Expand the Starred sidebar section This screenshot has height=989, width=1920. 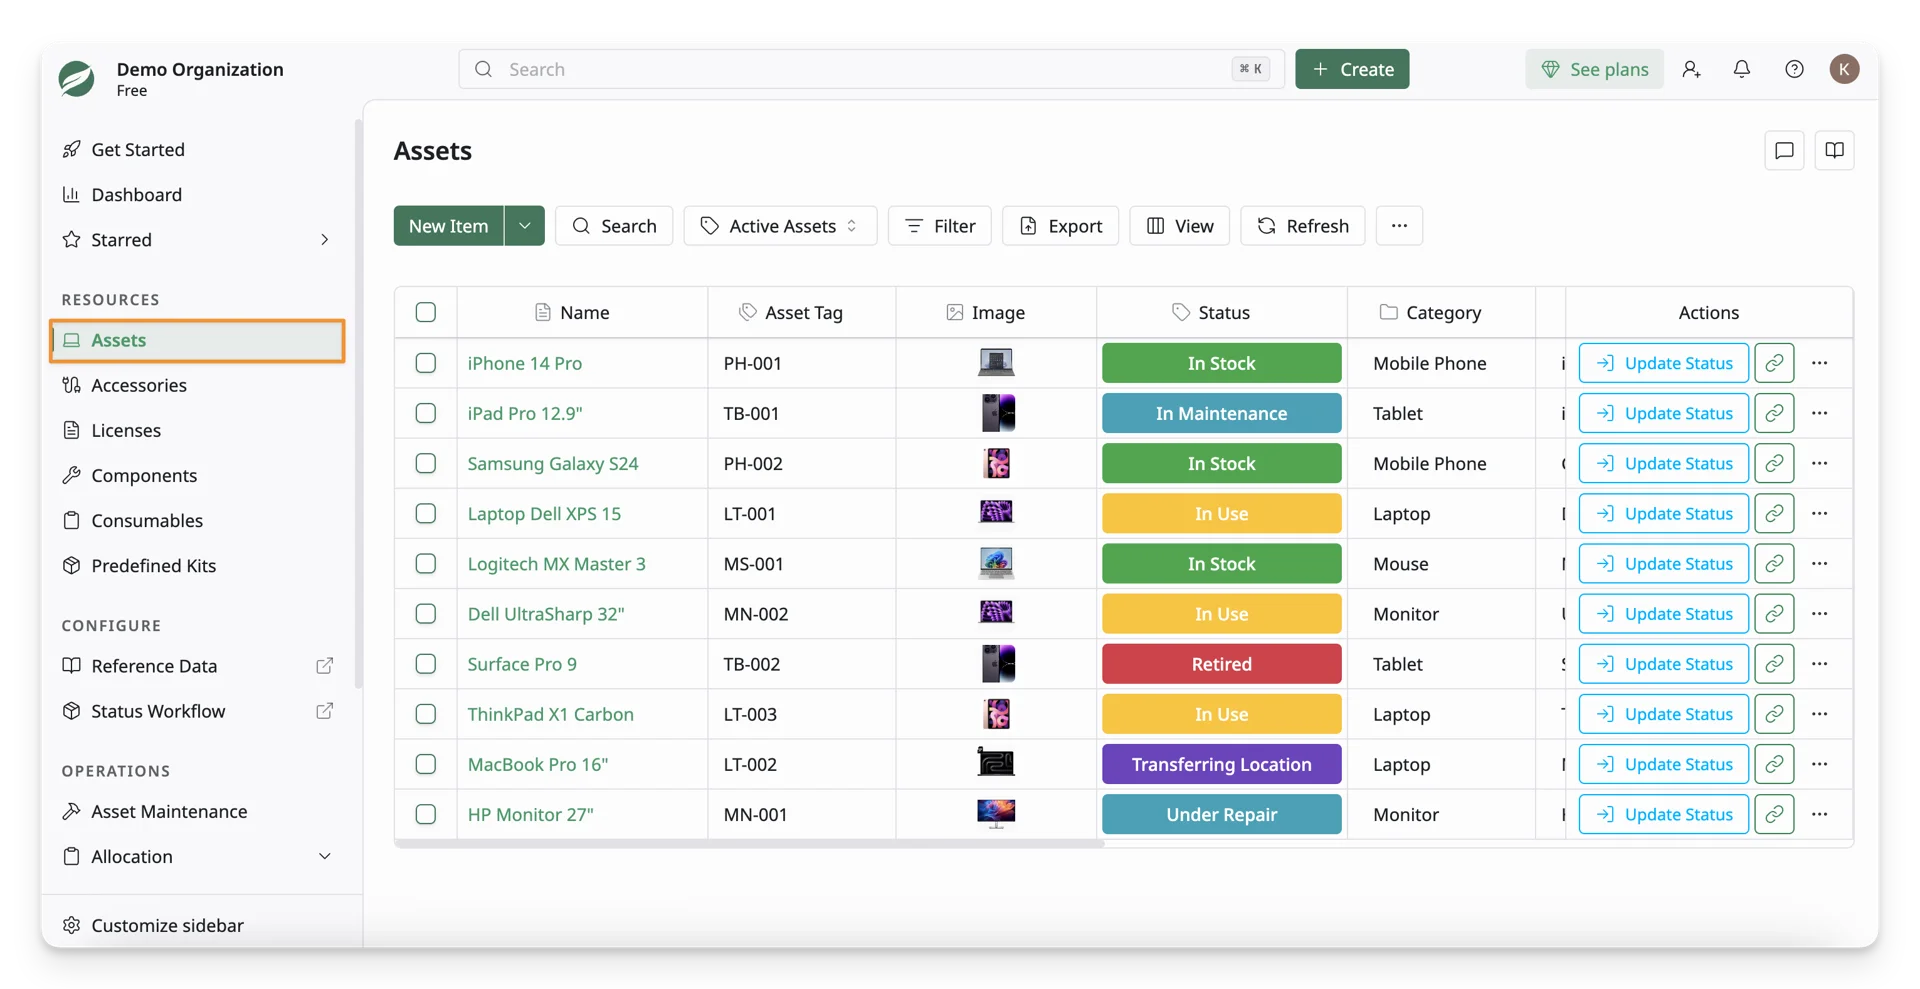(x=324, y=240)
